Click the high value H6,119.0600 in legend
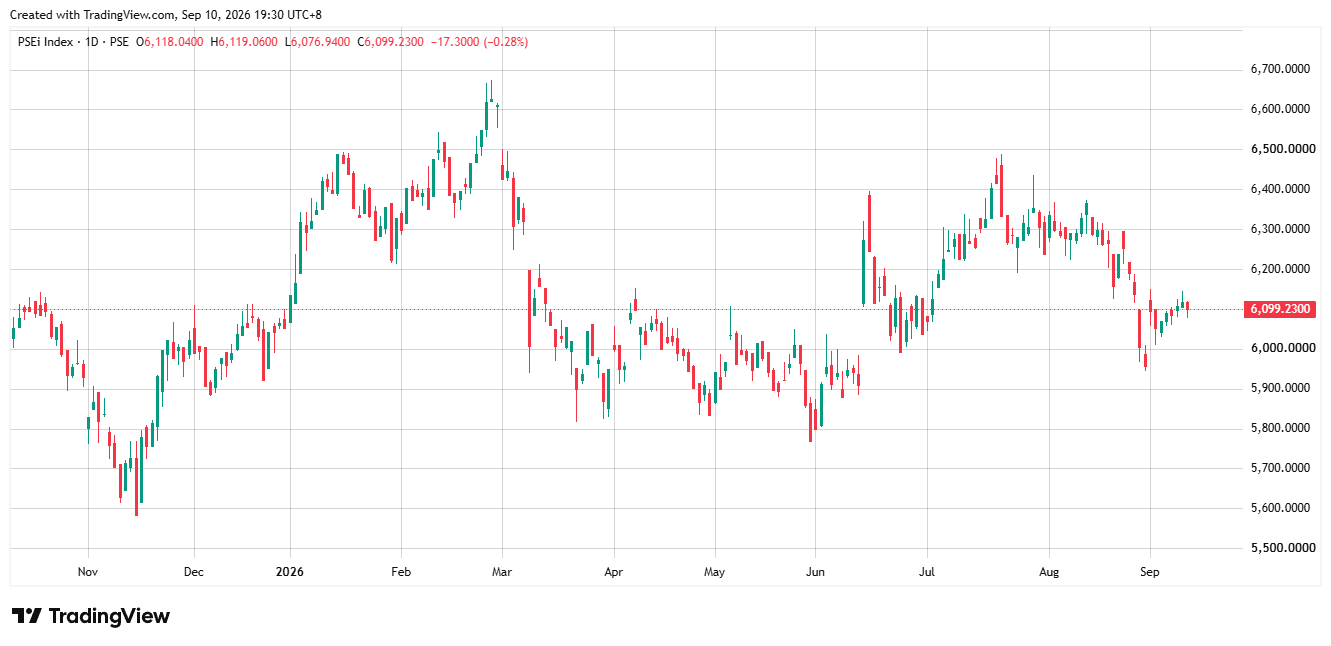1331x646 pixels. 245,42
